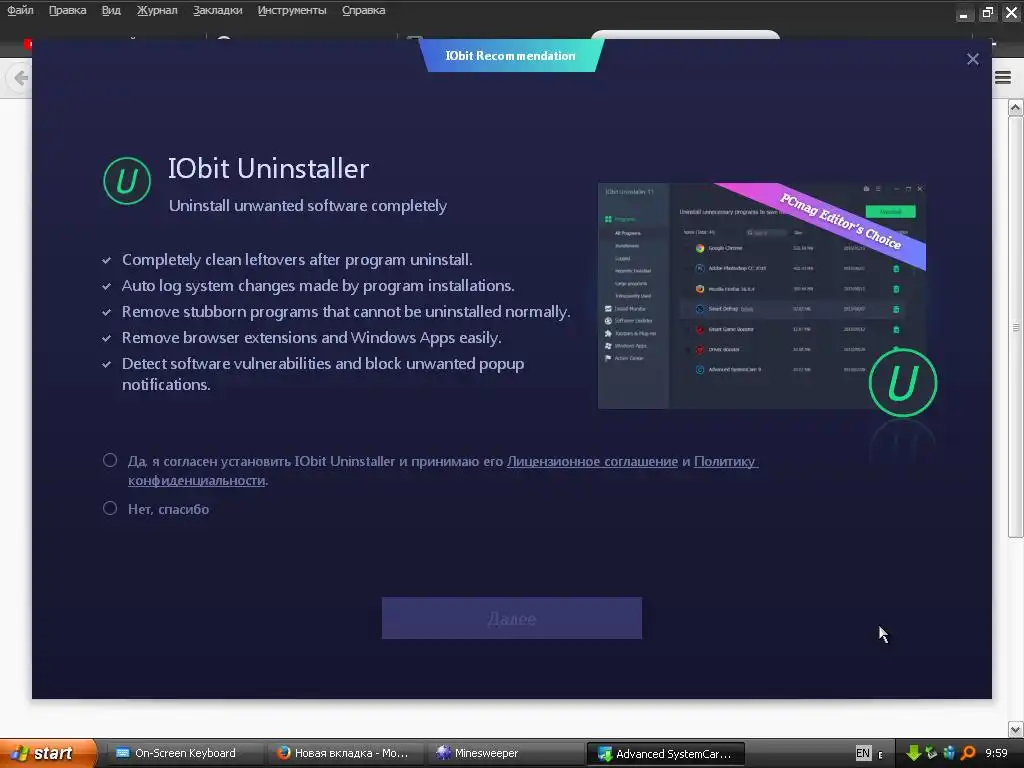Click the Firefox back arrow button
The image size is (1024, 768).
point(20,78)
